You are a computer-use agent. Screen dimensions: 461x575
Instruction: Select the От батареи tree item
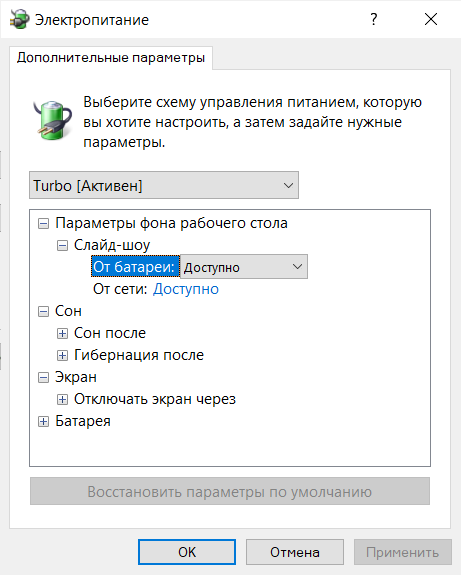coord(133,267)
